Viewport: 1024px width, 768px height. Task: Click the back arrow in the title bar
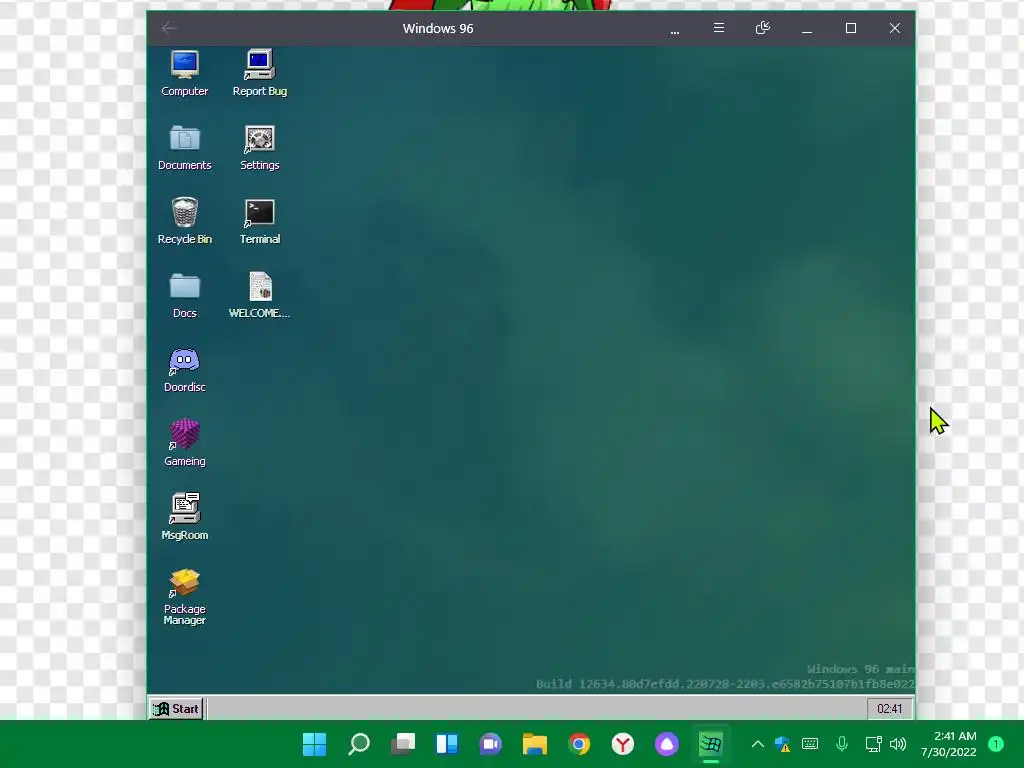pos(169,28)
